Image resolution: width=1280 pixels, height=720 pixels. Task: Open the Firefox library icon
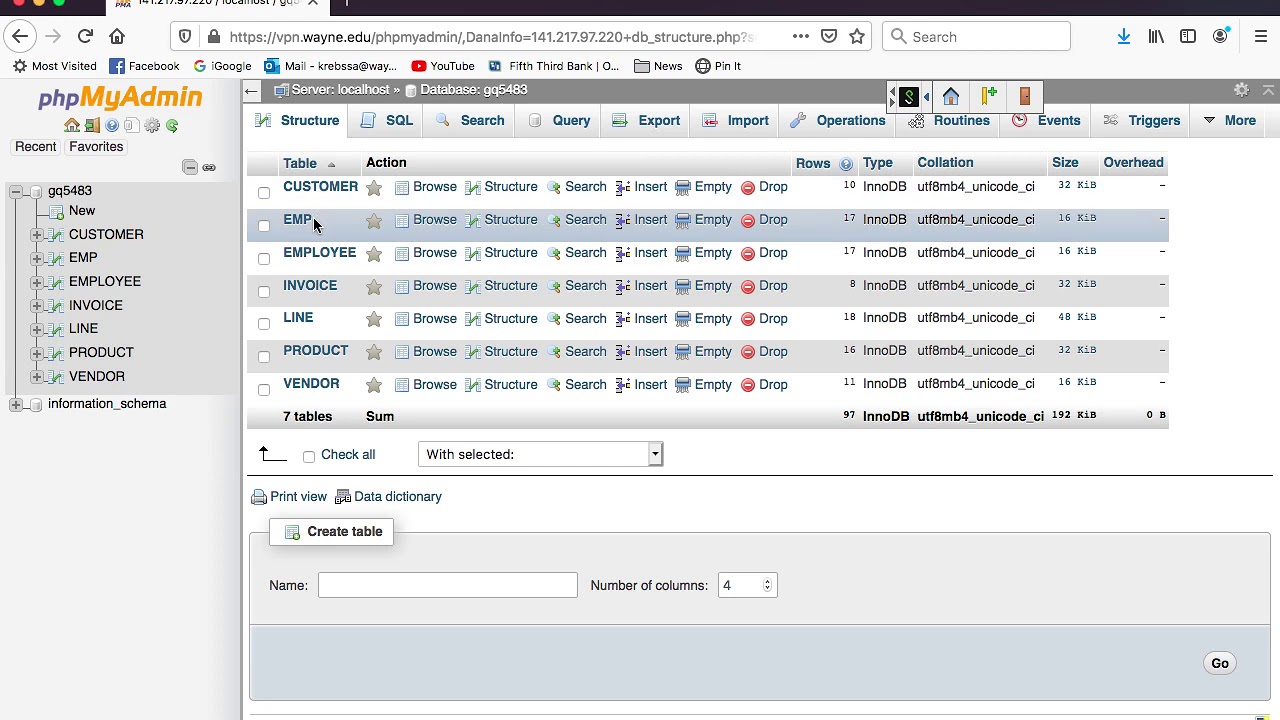pos(1156,37)
